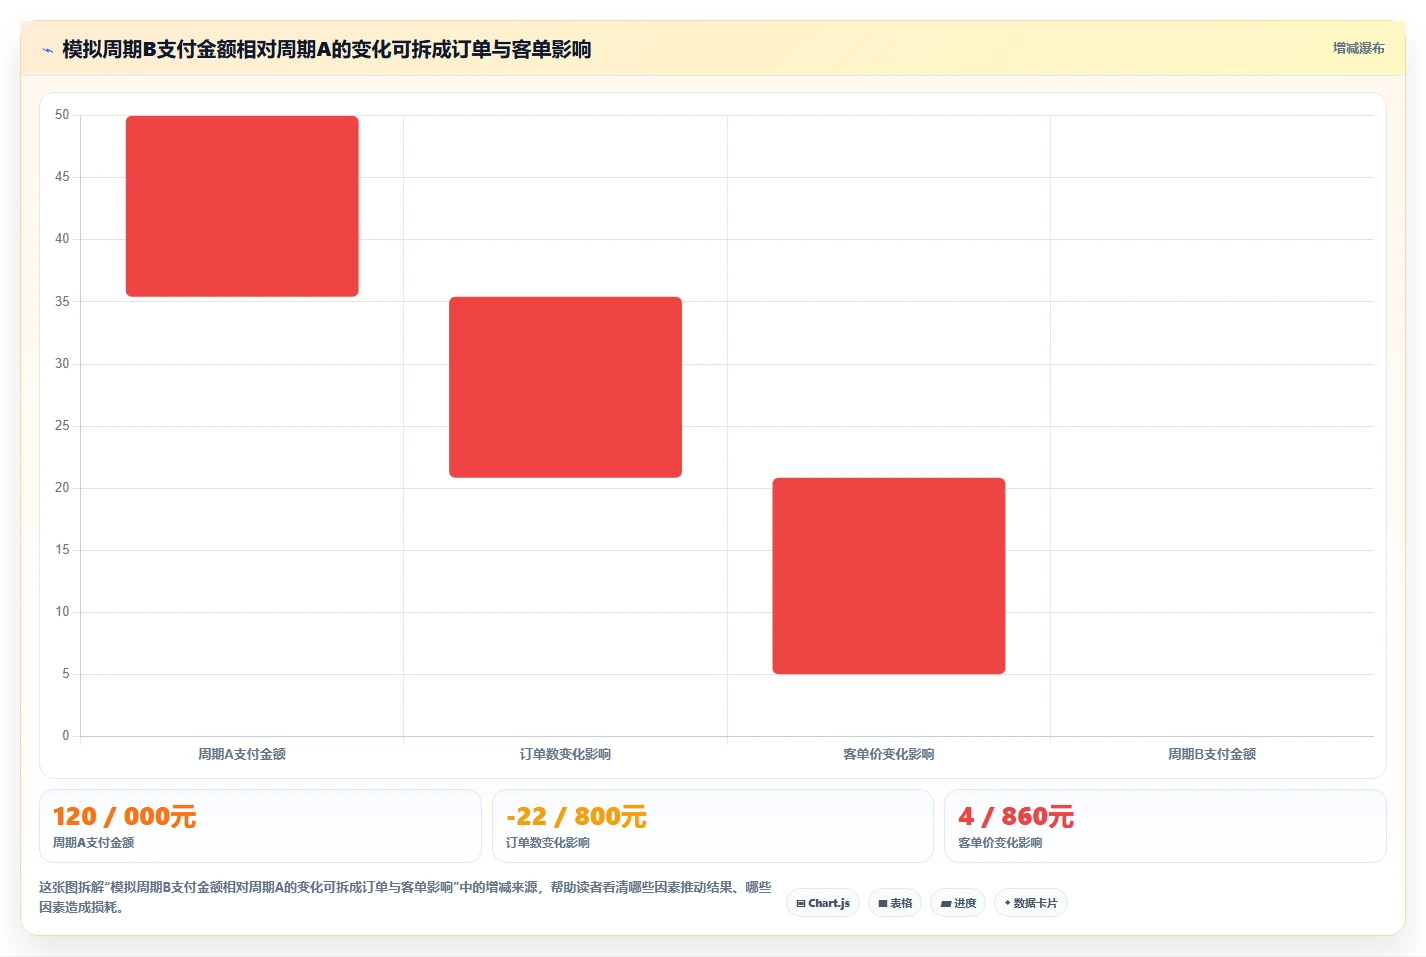Click the red 客单价变化影响 waterfall bar
1426x957 pixels.
[889, 576]
